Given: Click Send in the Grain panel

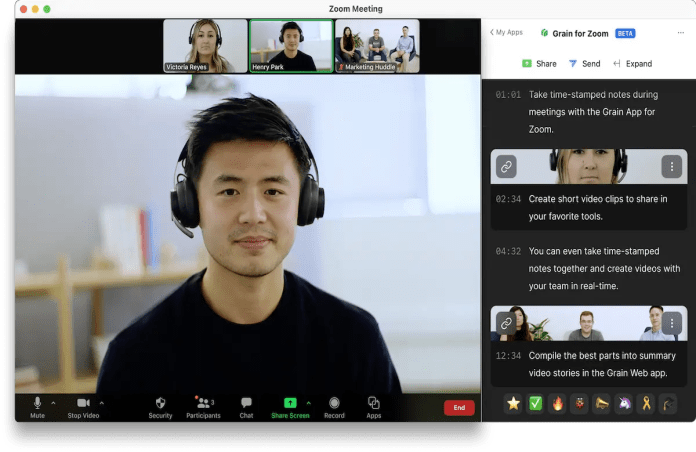Looking at the screenshot, I should tap(585, 63).
